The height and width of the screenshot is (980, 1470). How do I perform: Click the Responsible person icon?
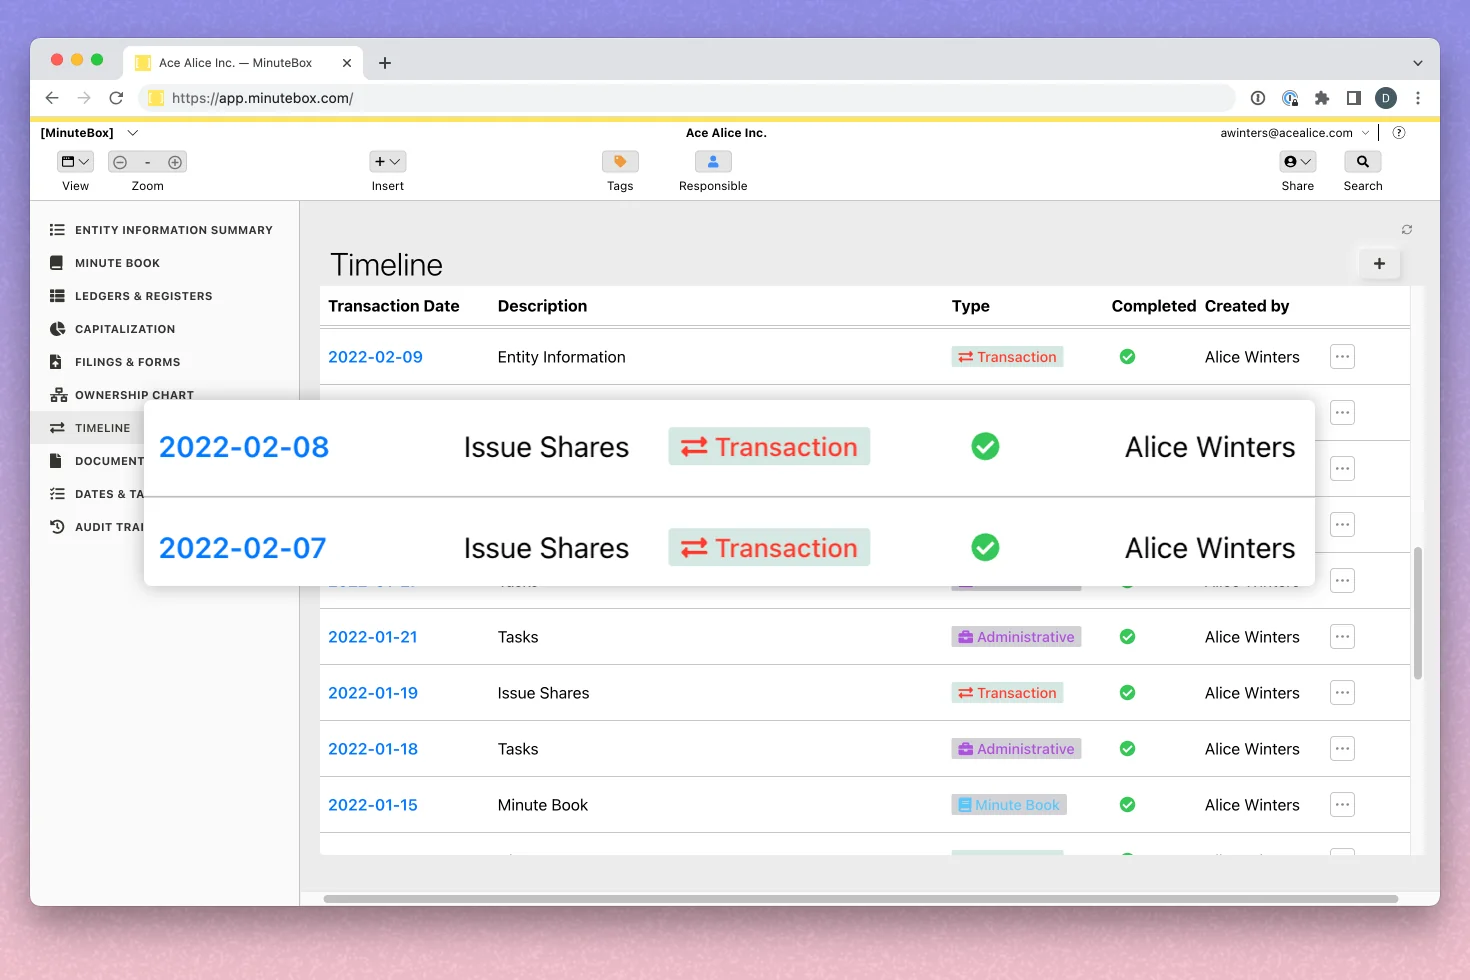(713, 162)
